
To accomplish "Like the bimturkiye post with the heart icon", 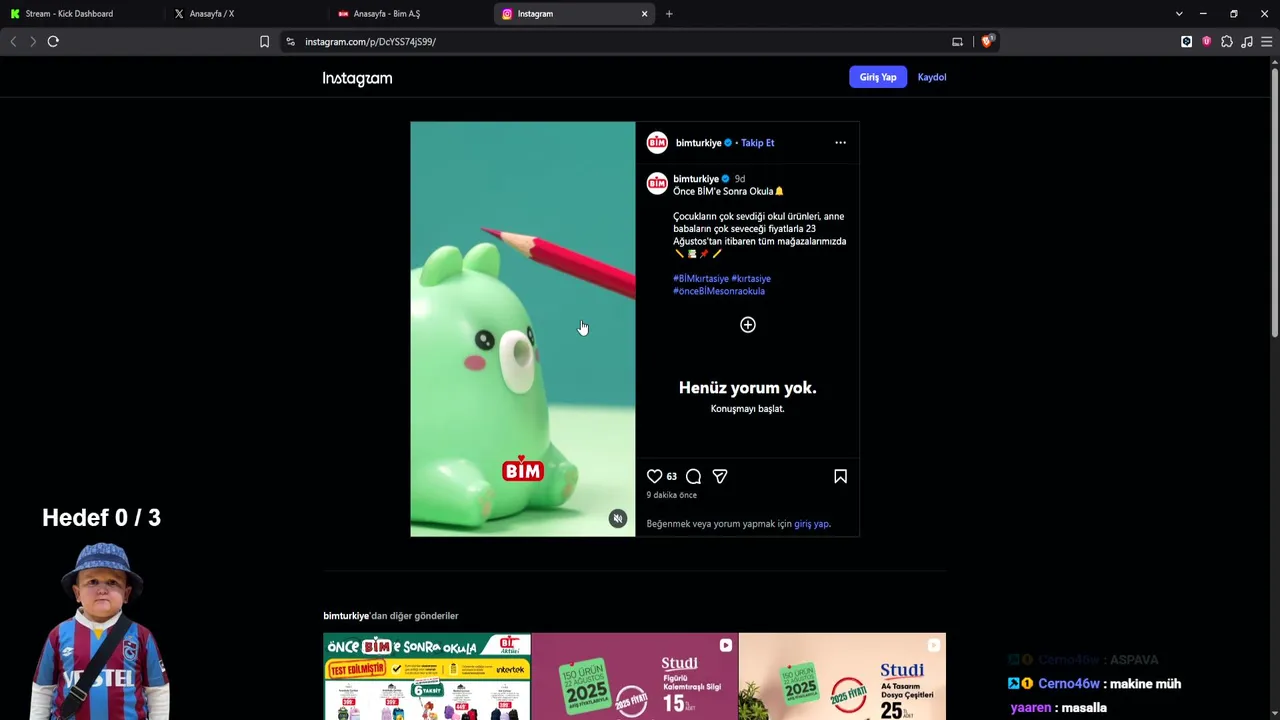I will pos(654,477).
